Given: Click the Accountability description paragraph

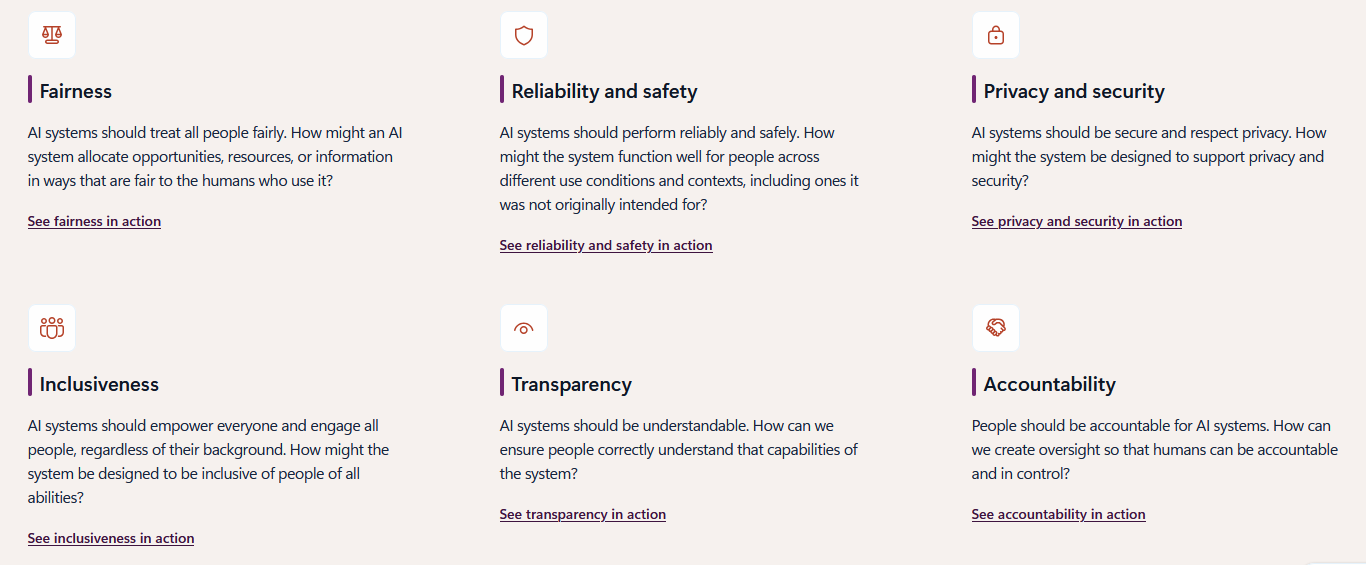Looking at the screenshot, I should pos(1155,450).
